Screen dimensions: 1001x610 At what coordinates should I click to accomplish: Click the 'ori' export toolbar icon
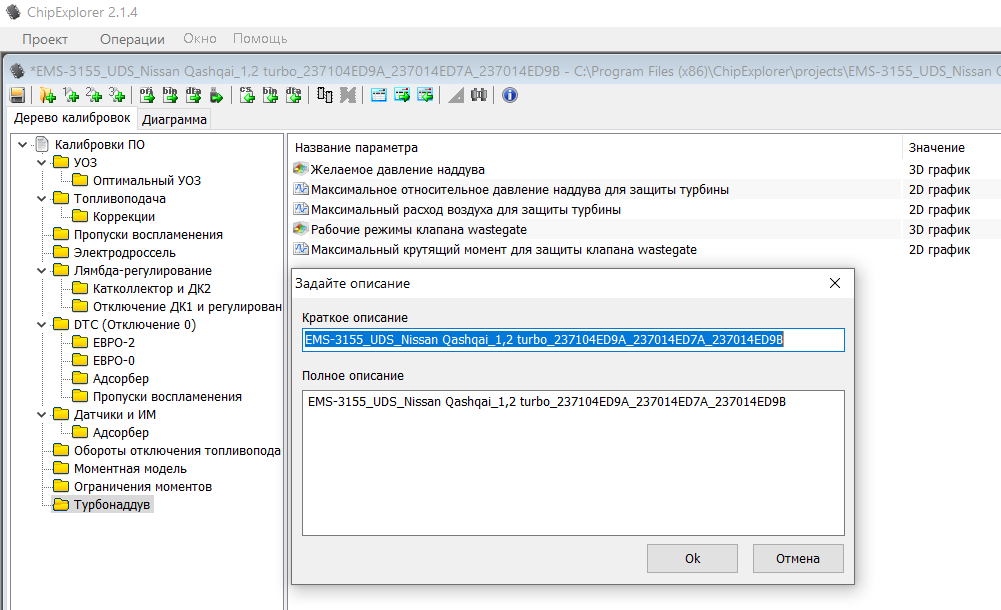click(x=148, y=95)
